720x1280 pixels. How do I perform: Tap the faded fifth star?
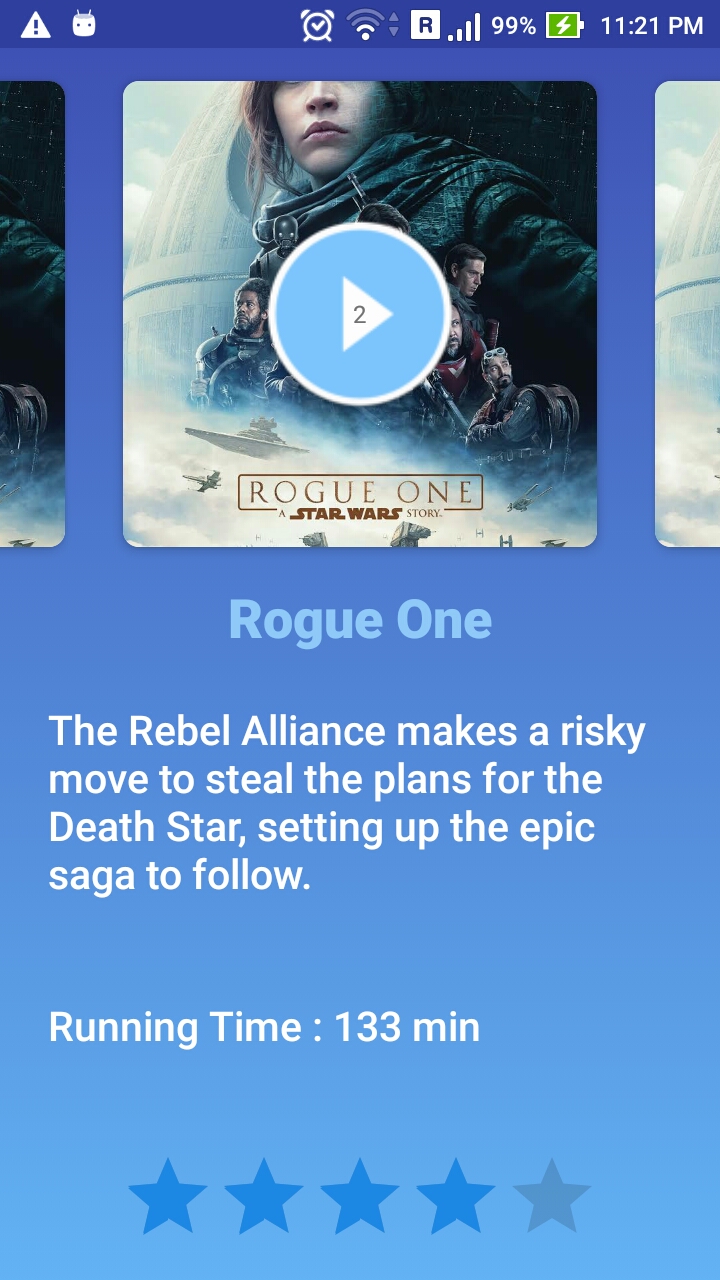pyautogui.click(x=552, y=1196)
